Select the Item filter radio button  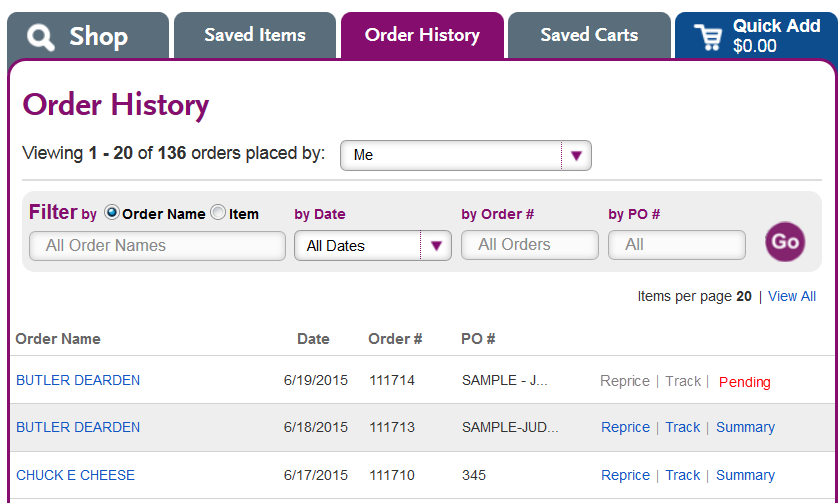218,212
